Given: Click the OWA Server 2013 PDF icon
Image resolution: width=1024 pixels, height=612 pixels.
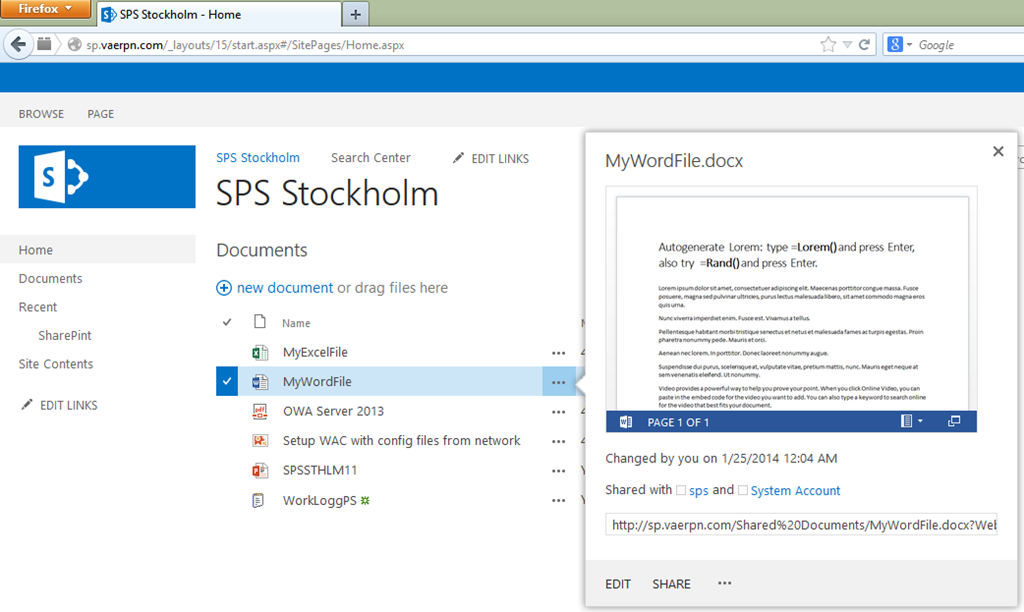Looking at the screenshot, I should point(260,411).
